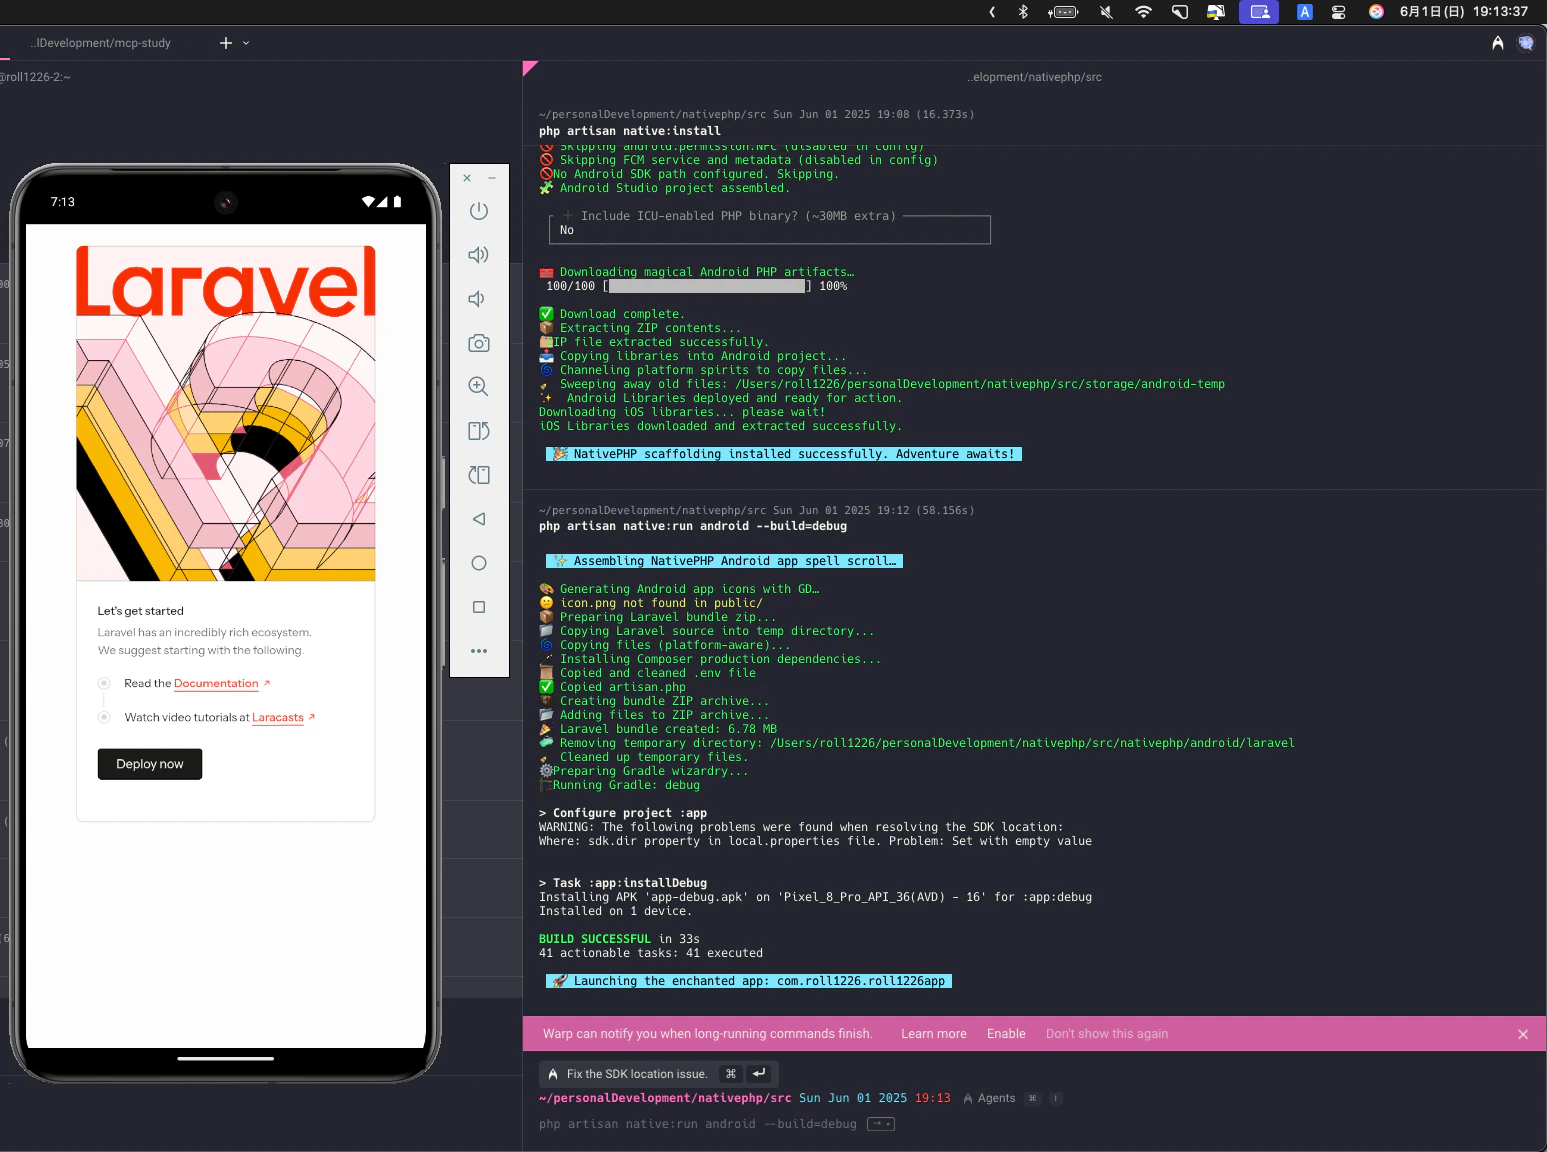Open the display mirroring menu bar icon
Image resolution: width=1547 pixels, height=1152 pixels.
click(1216, 12)
